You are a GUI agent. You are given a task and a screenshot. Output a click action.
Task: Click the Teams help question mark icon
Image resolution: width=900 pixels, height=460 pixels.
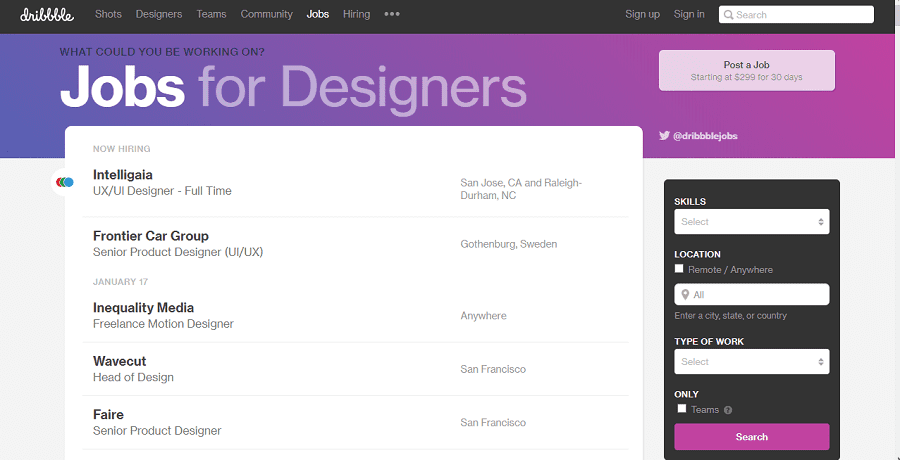tap(728, 410)
